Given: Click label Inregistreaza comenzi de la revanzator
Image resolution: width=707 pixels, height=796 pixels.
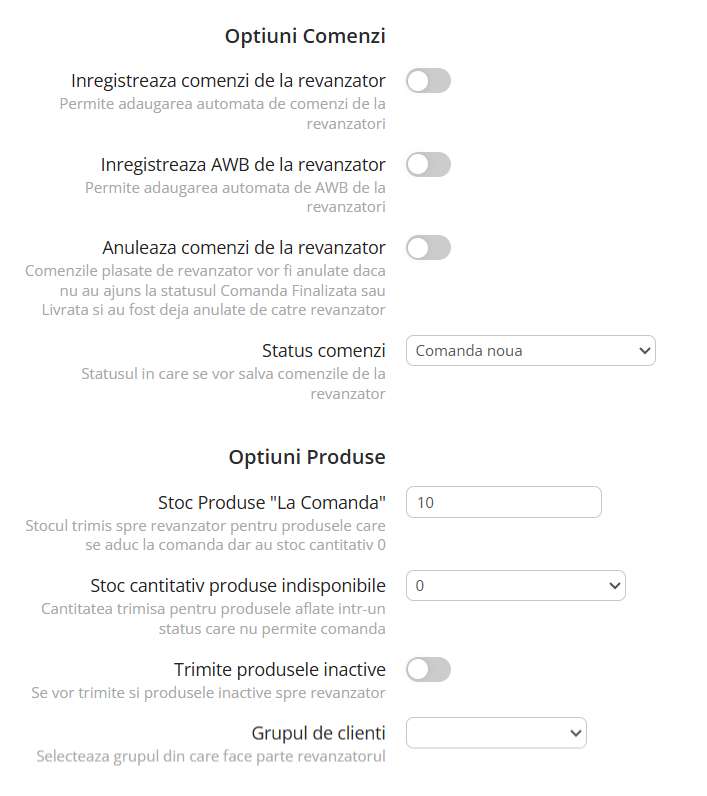Looking at the screenshot, I should point(228,80).
